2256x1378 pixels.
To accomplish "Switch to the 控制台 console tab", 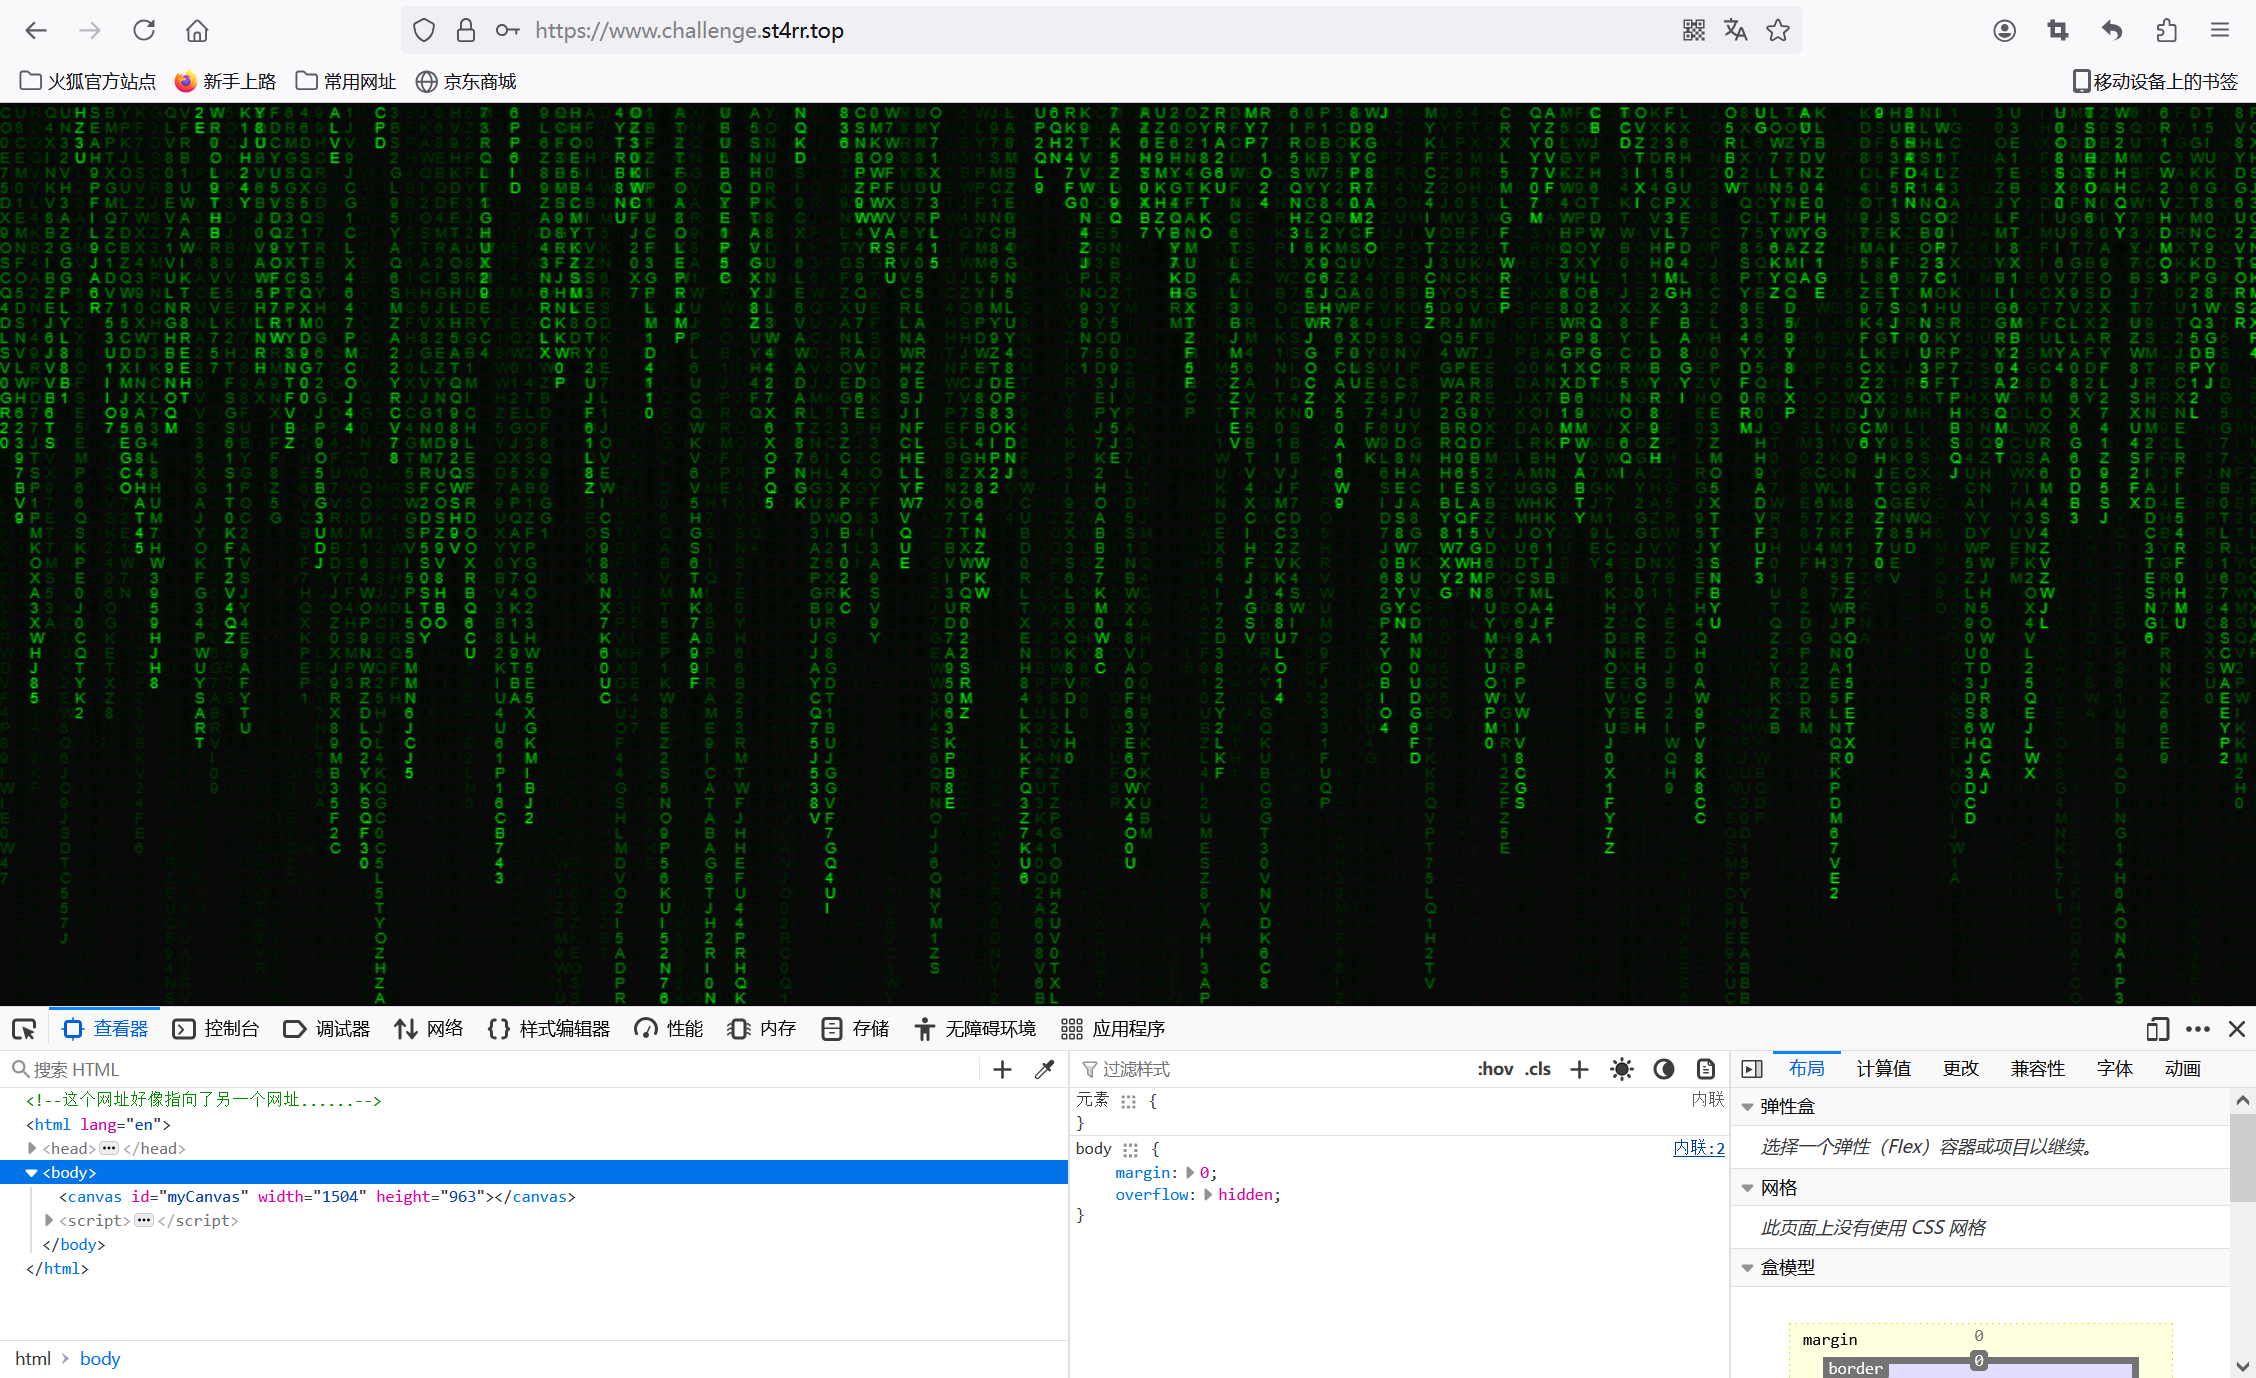I will (216, 1029).
